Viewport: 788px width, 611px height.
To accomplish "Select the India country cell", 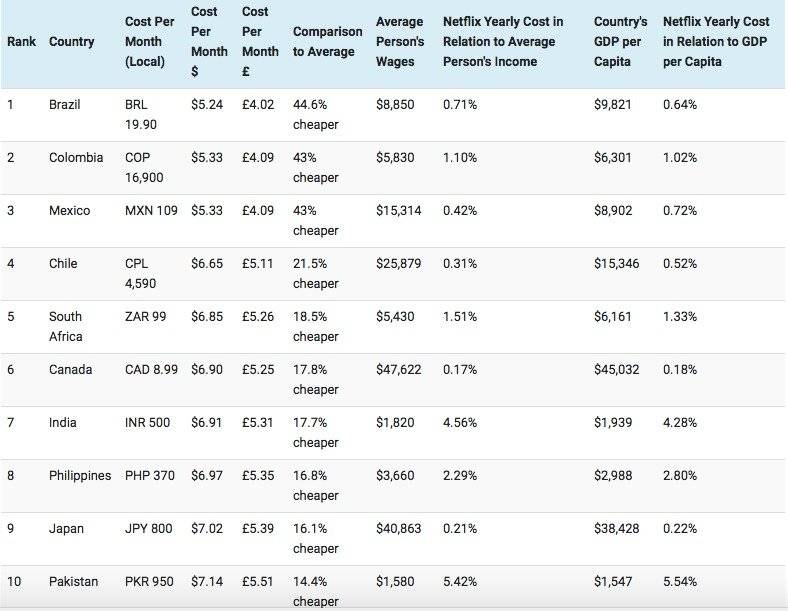I will coord(62,423).
